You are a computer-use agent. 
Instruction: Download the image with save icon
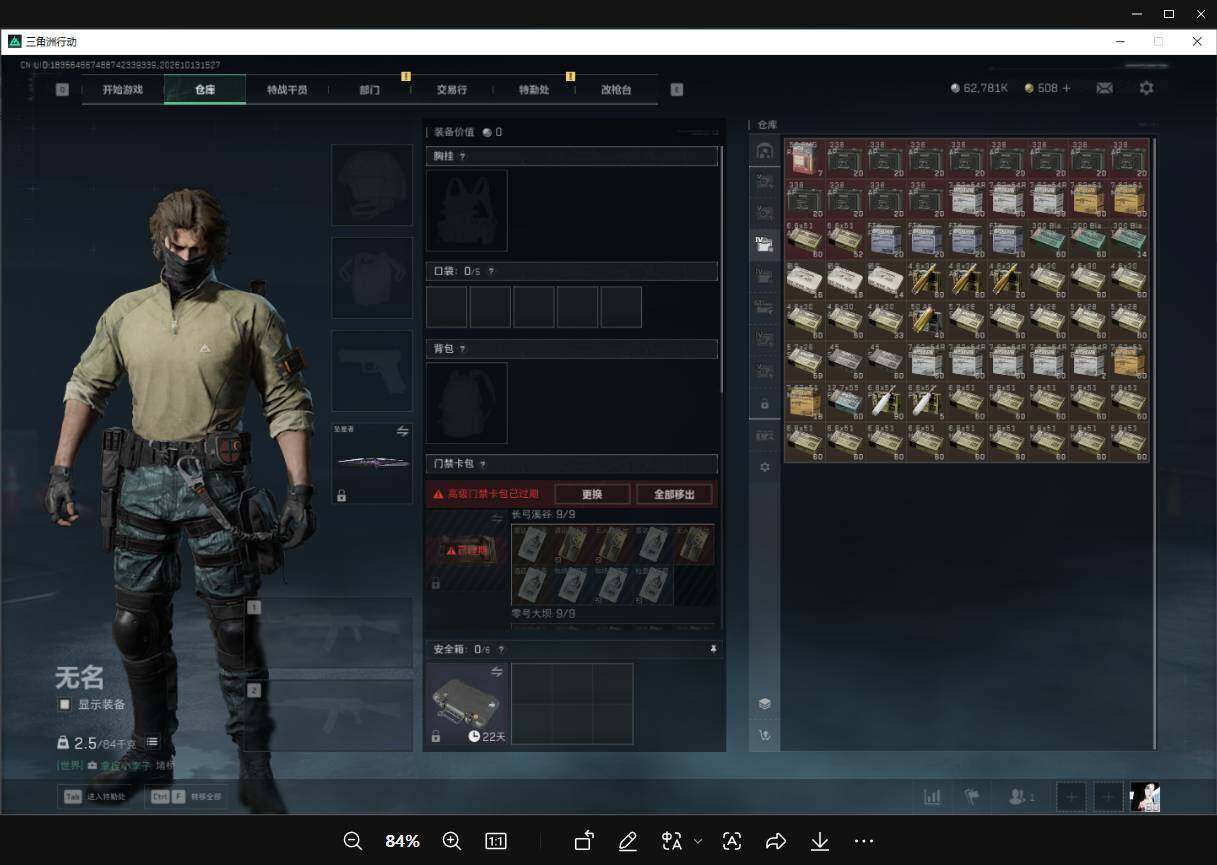click(820, 841)
